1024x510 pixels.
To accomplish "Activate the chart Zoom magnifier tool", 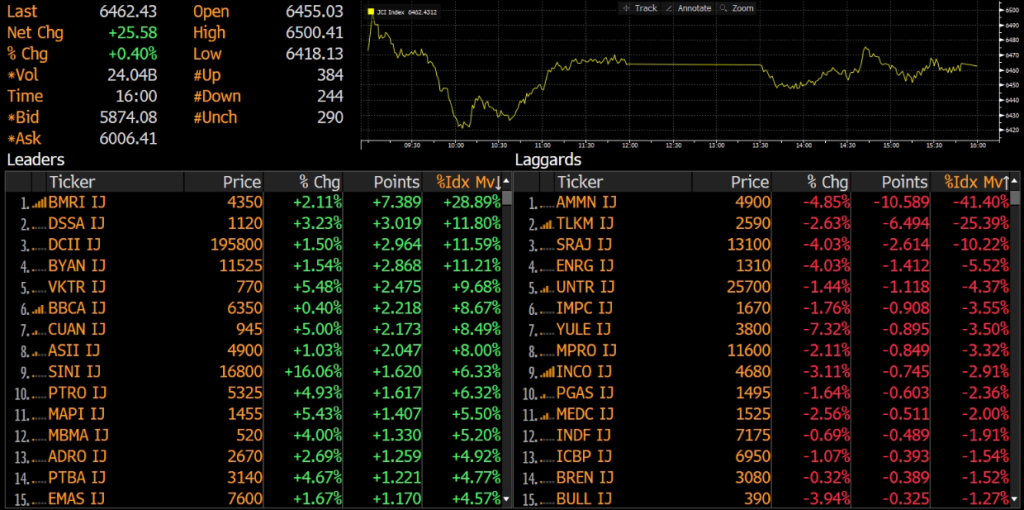I will point(736,8).
